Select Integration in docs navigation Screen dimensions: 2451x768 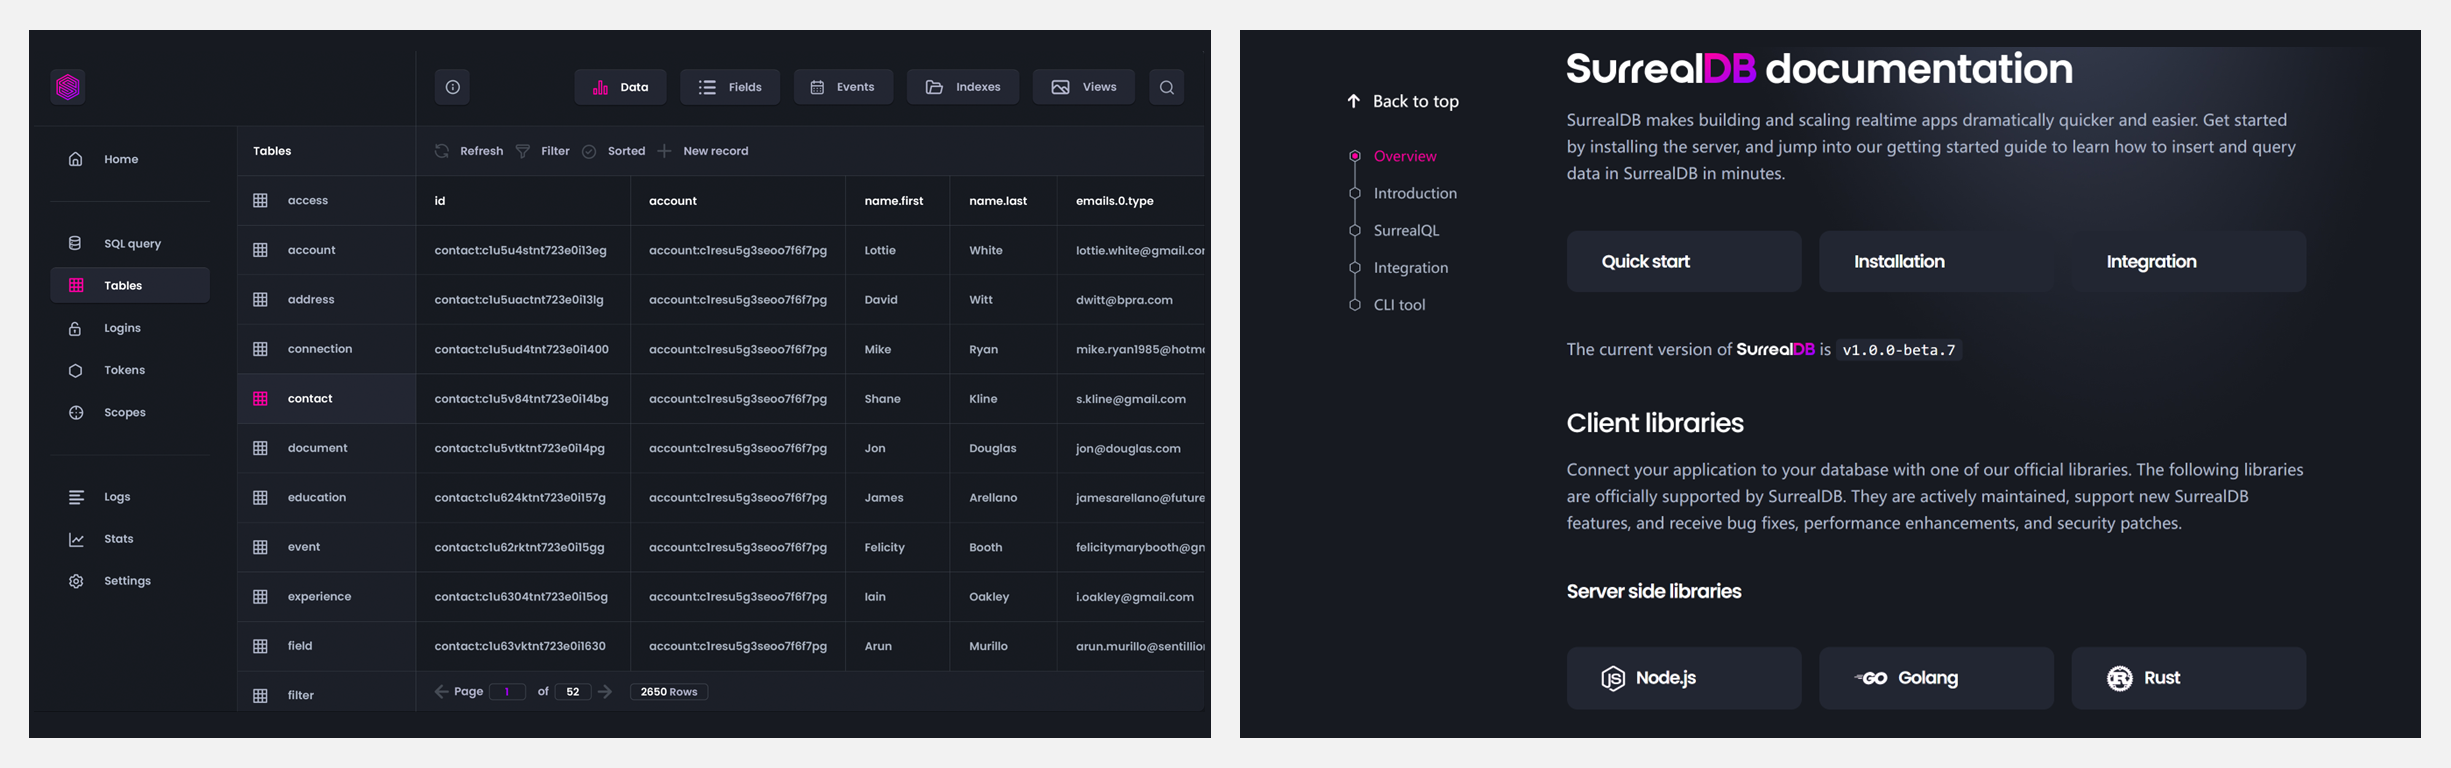click(x=1411, y=267)
